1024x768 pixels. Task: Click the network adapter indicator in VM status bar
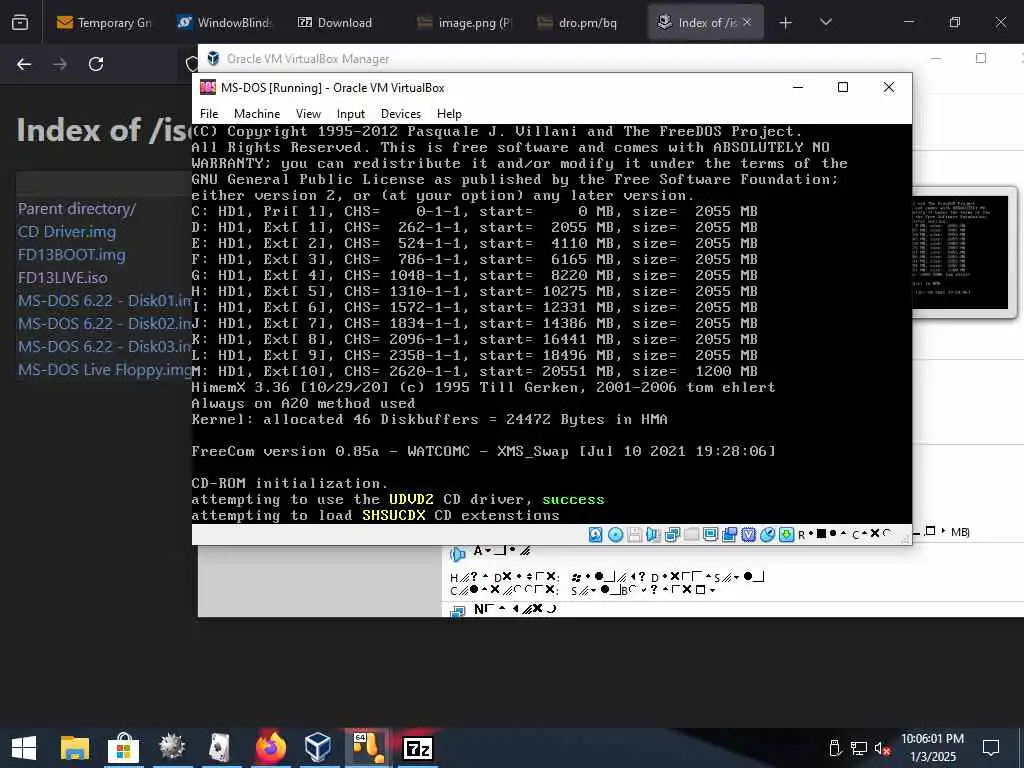tap(672, 535)
